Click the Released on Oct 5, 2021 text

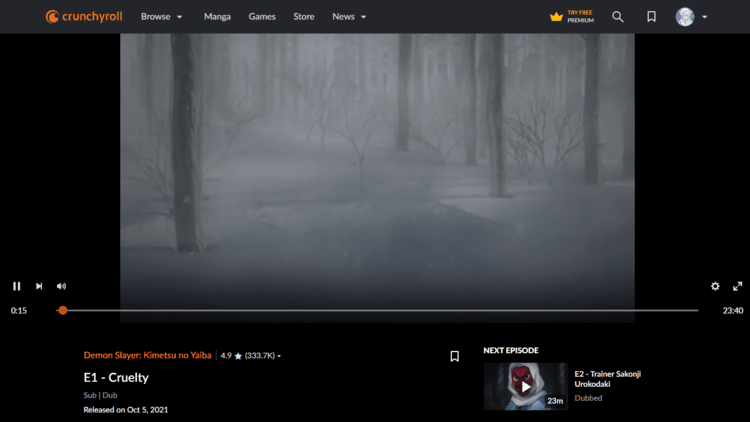point(125,410)
